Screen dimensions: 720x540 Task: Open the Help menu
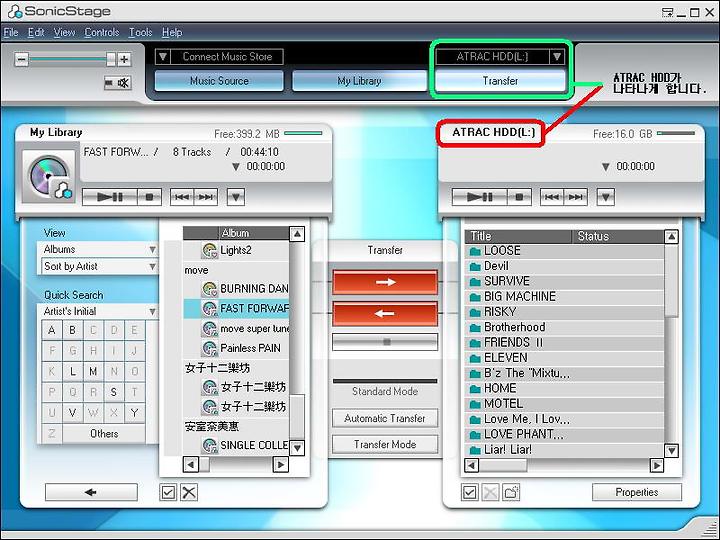(x=172, y=32)
